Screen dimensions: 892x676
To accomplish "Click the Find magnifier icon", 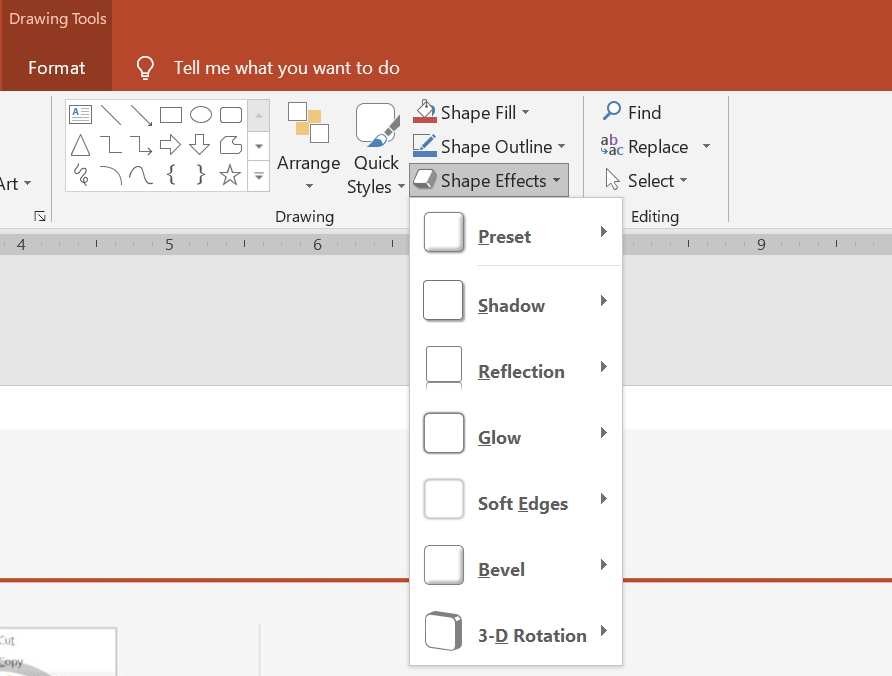I will pos(611,112).
